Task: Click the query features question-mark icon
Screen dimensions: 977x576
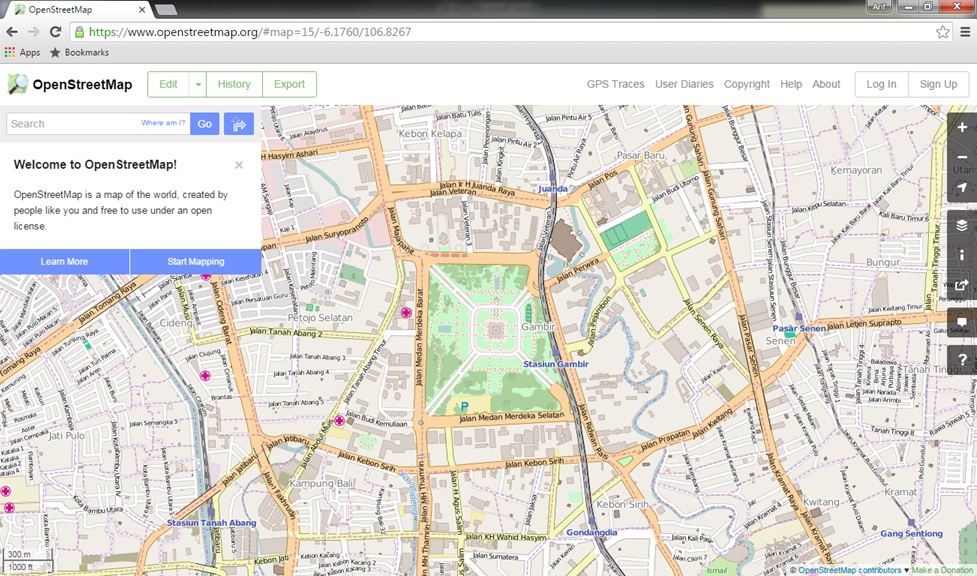Action: pyautogui.click(x=962, y=360)
